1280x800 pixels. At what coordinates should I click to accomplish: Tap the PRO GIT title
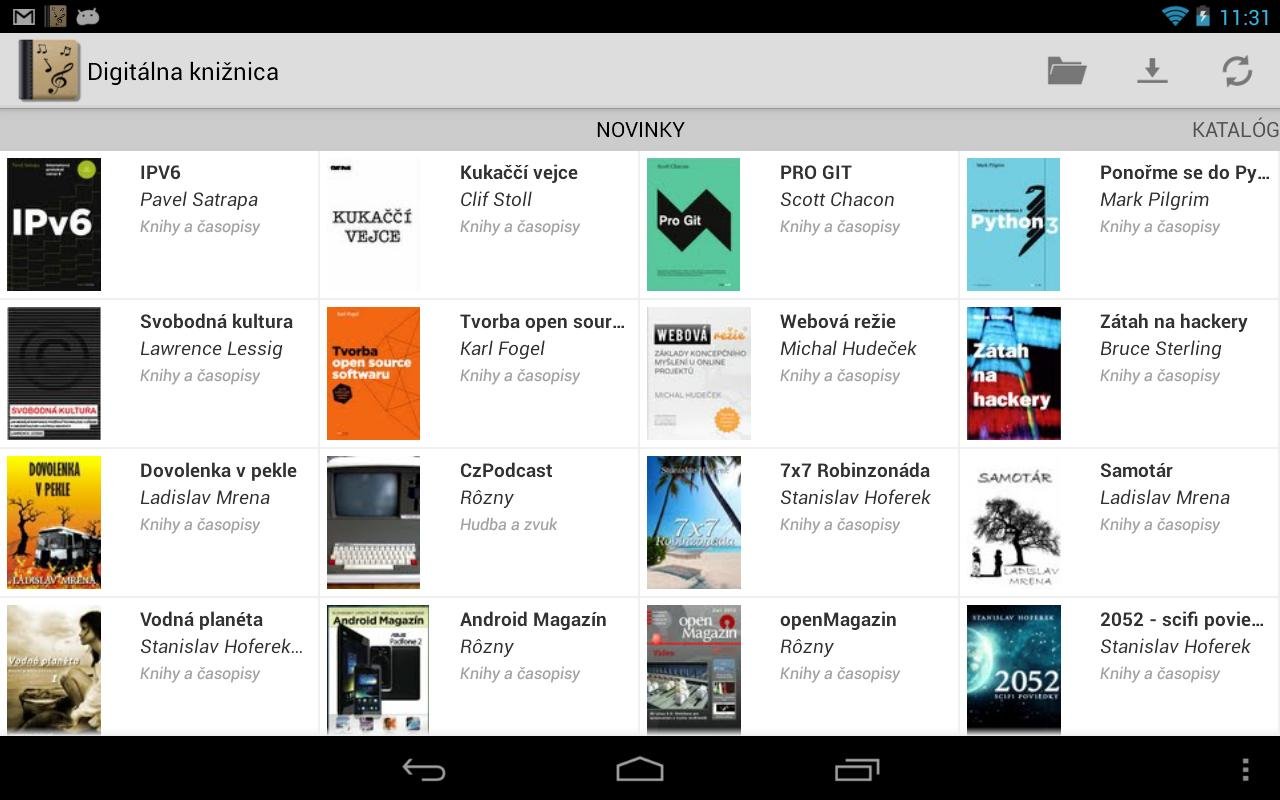(x=816, y=172)
